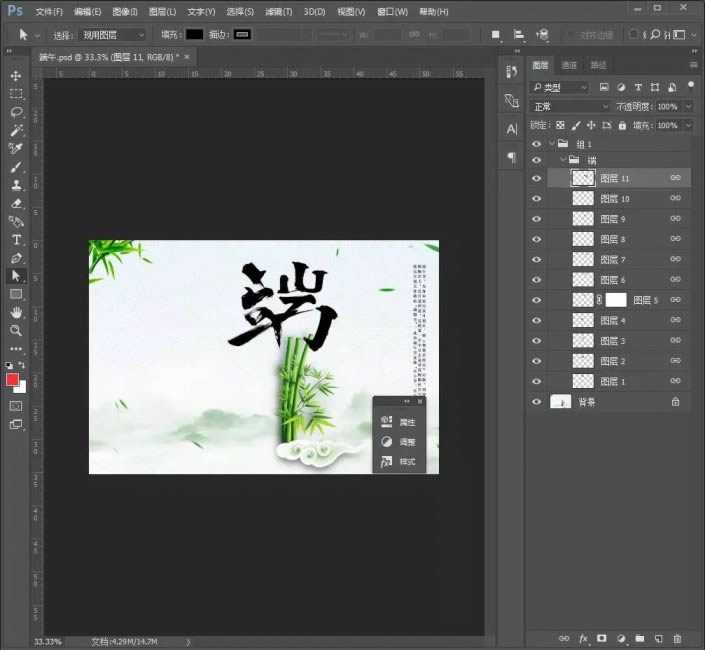Hide layer 图层 10 with eye icon
Viewport: 705px width, 650px height.
[537, 199]
